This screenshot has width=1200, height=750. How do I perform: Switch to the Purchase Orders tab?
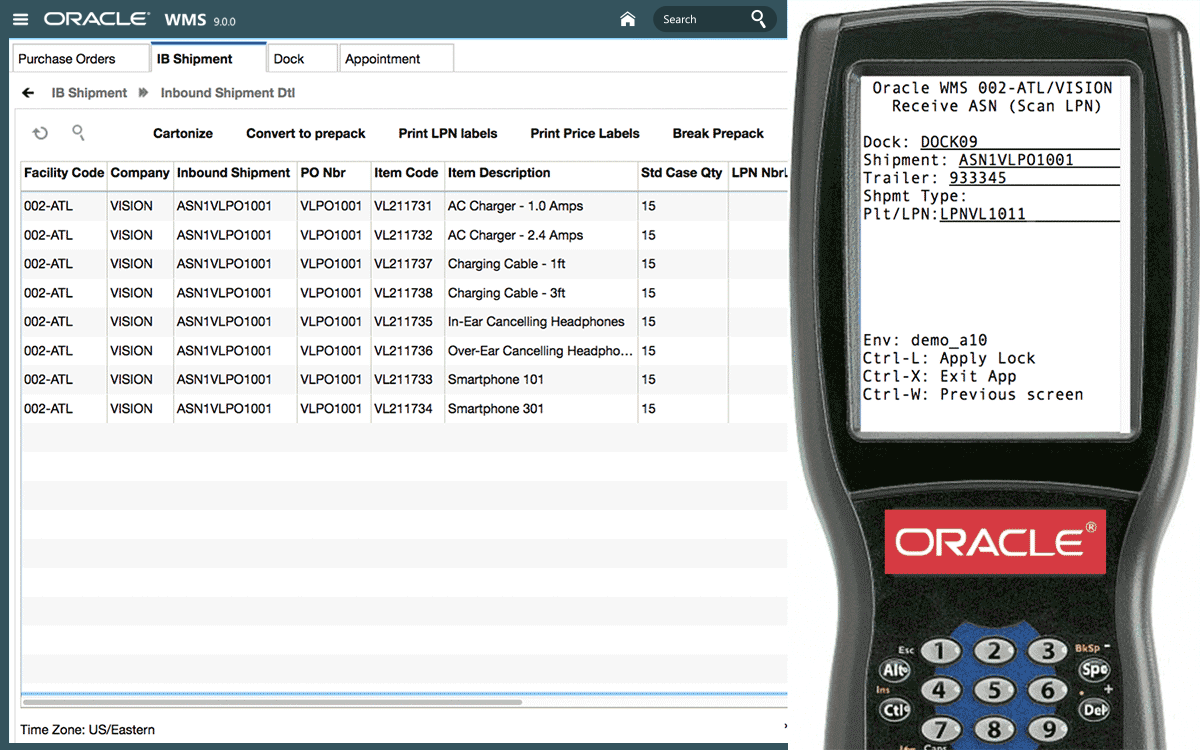67,59
